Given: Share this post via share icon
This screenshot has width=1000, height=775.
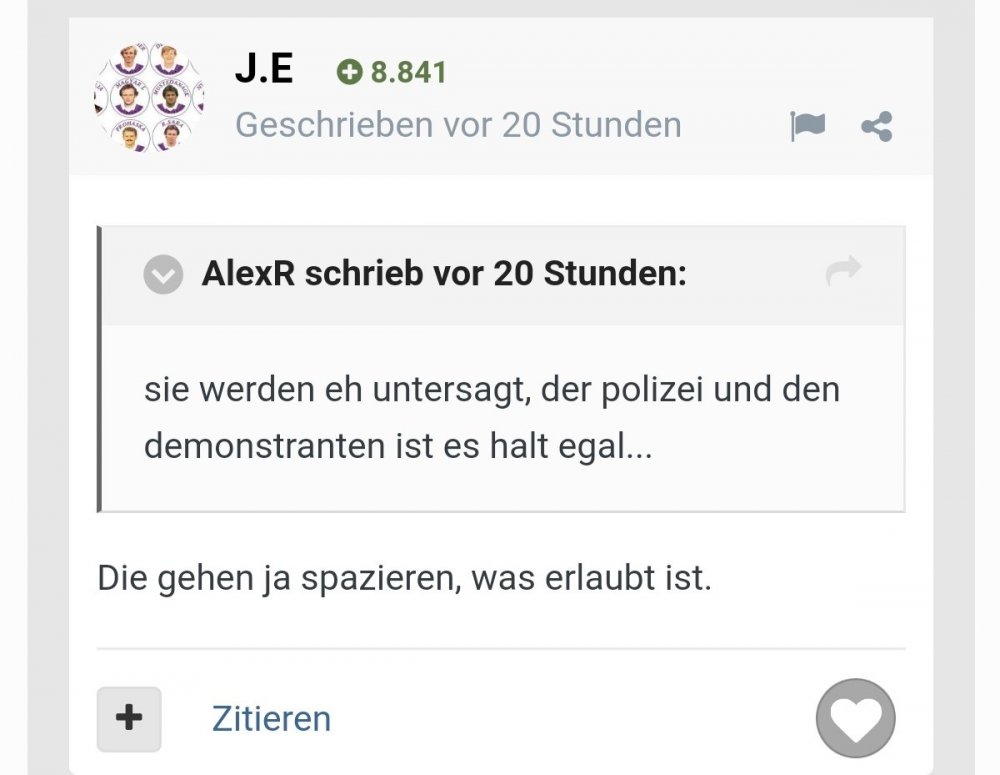Looking at the screenshot, I should 877,126.
